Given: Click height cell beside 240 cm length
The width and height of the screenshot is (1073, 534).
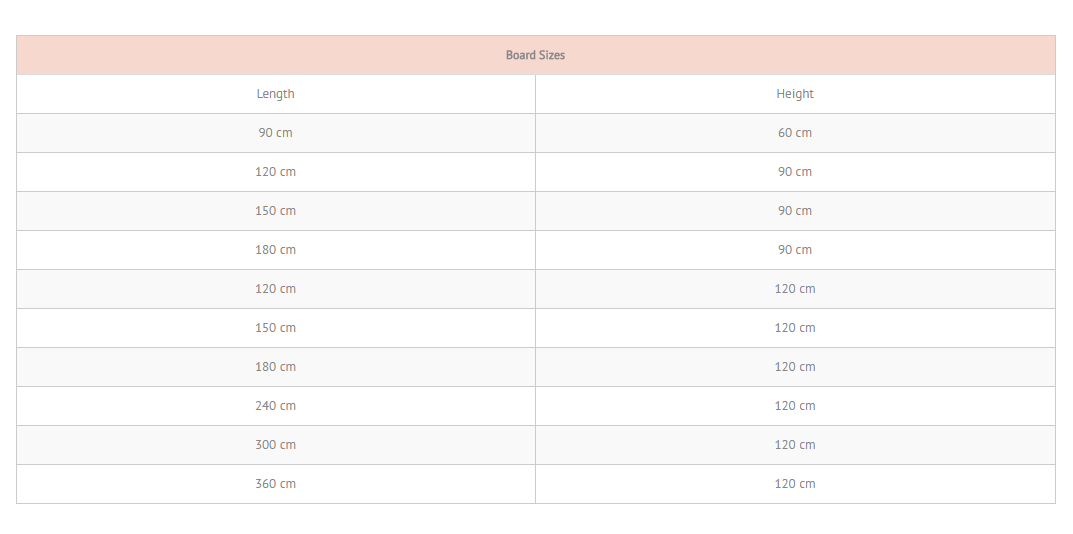Looking at the screenshot, I should pyautogui.click(x=795, y=406).
